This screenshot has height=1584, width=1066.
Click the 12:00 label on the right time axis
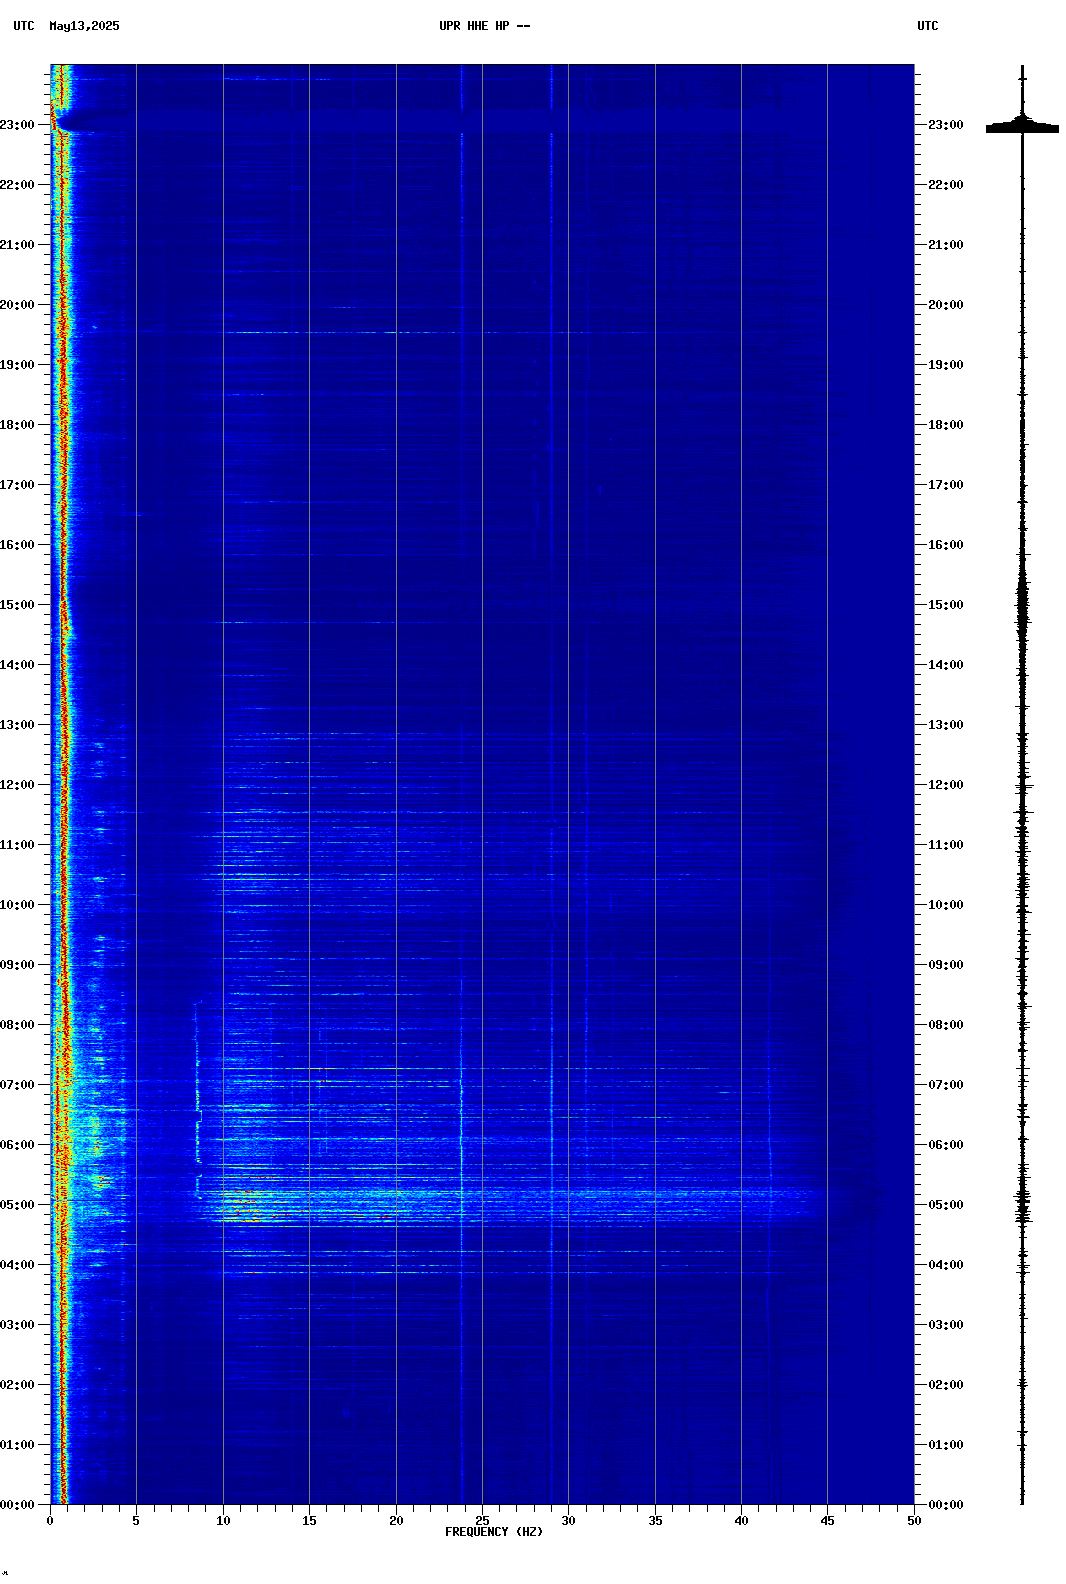946,785
